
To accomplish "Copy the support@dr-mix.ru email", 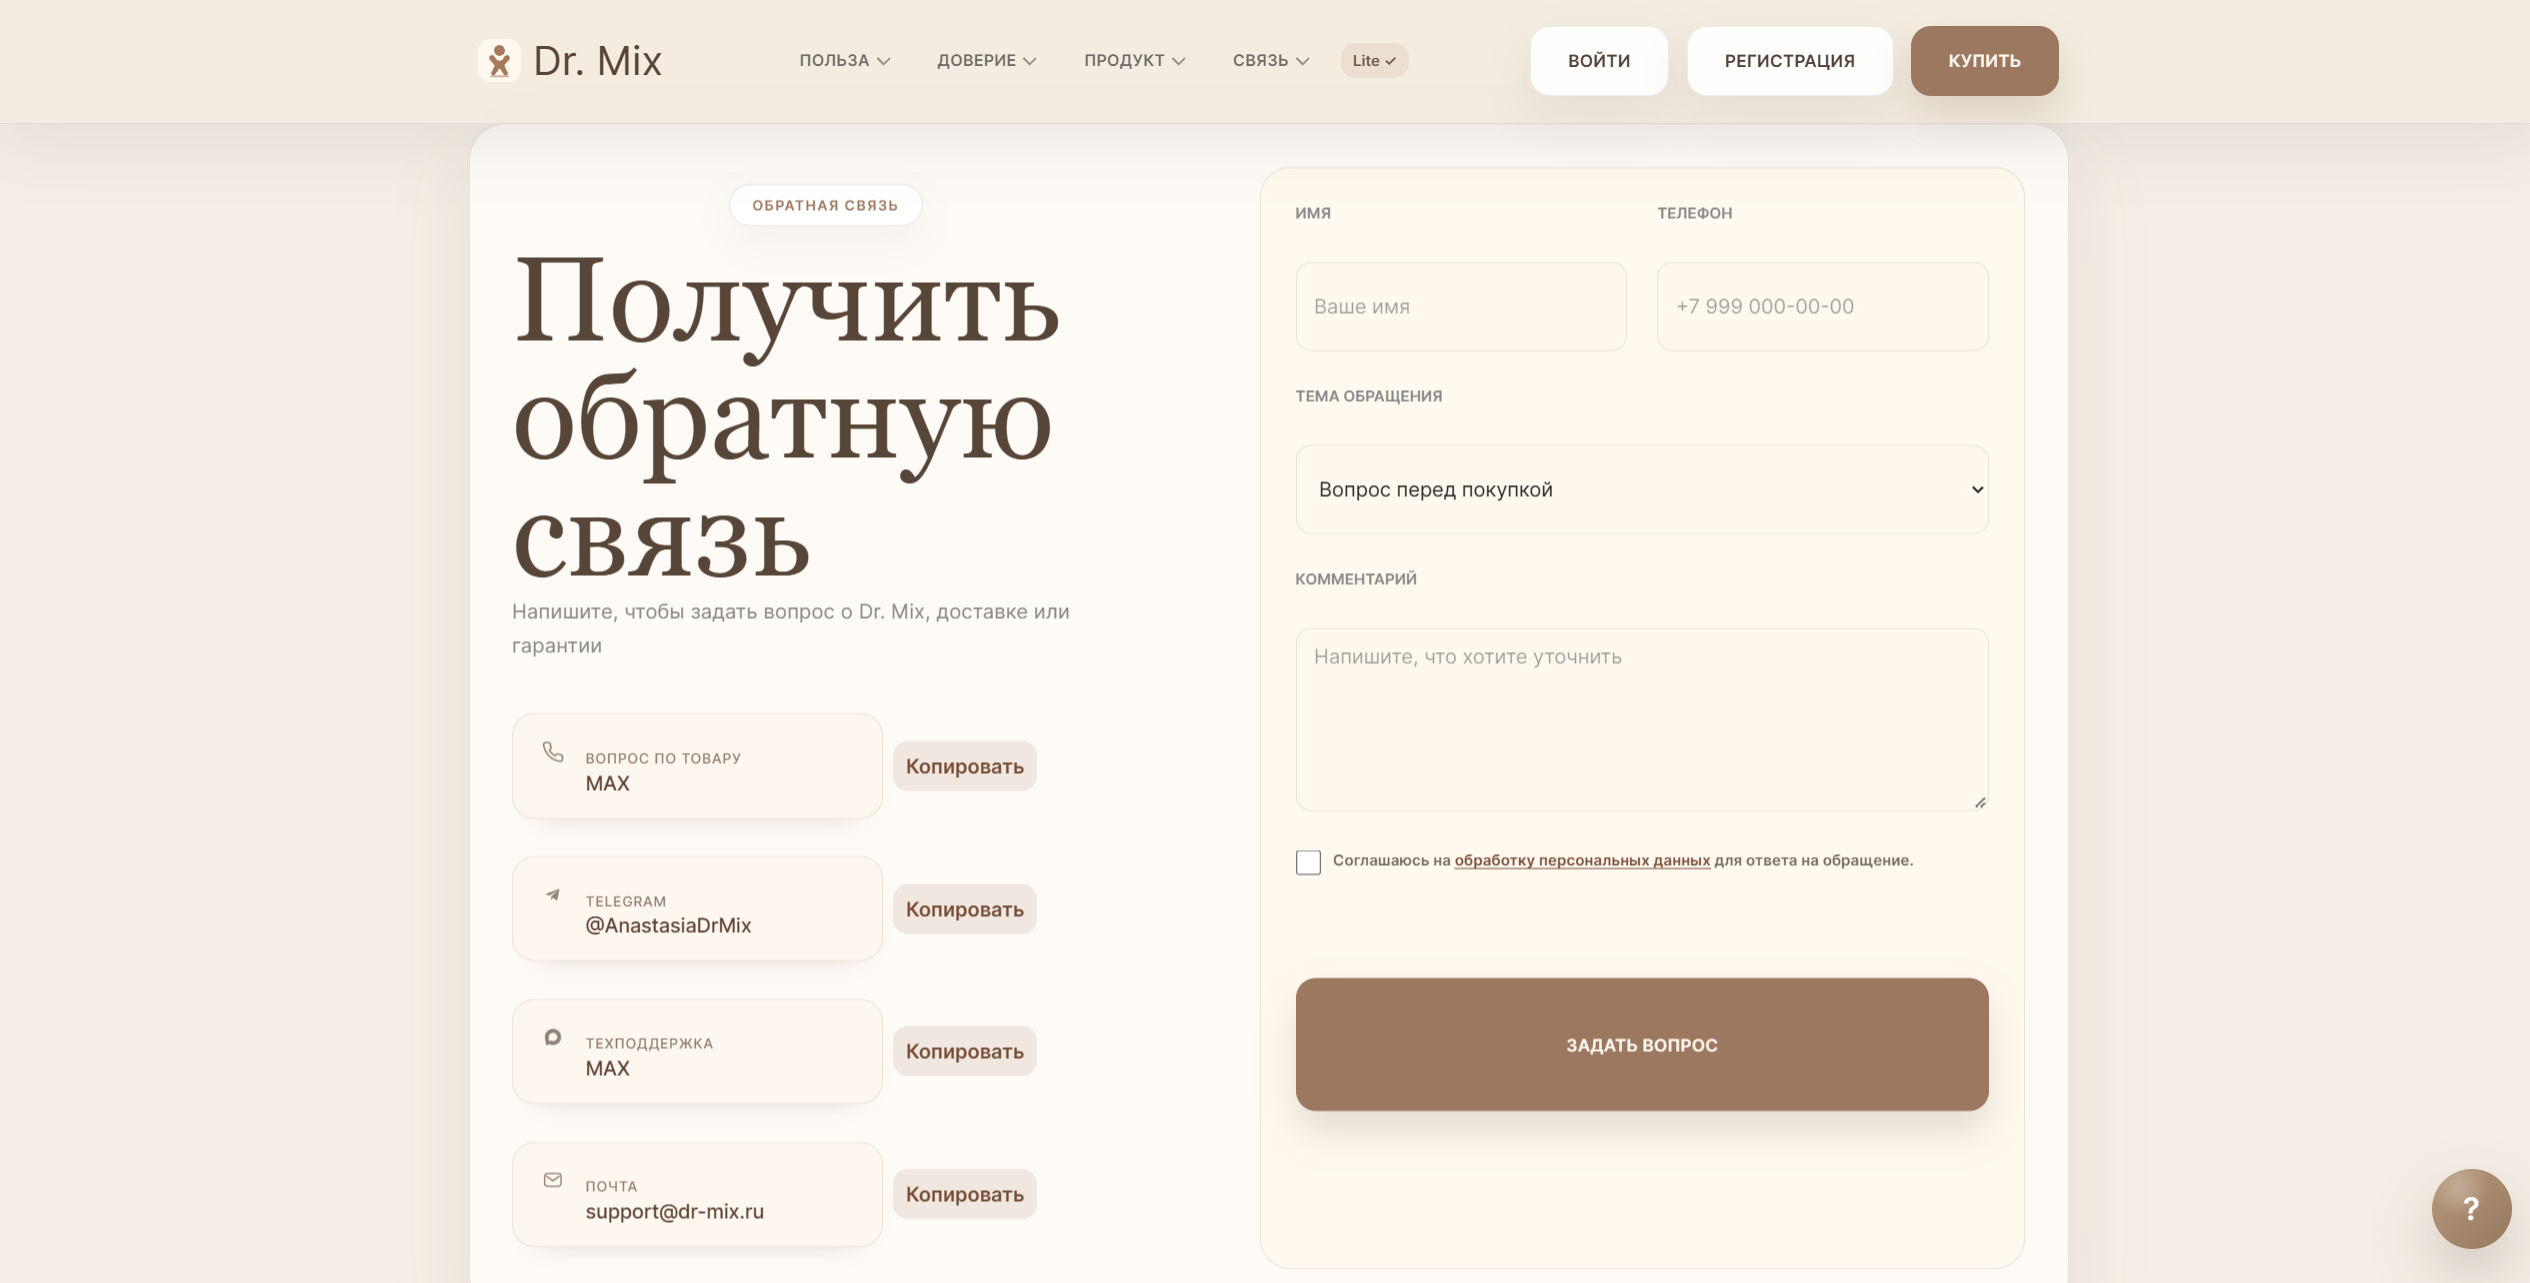I will (x=964, y=1194).
